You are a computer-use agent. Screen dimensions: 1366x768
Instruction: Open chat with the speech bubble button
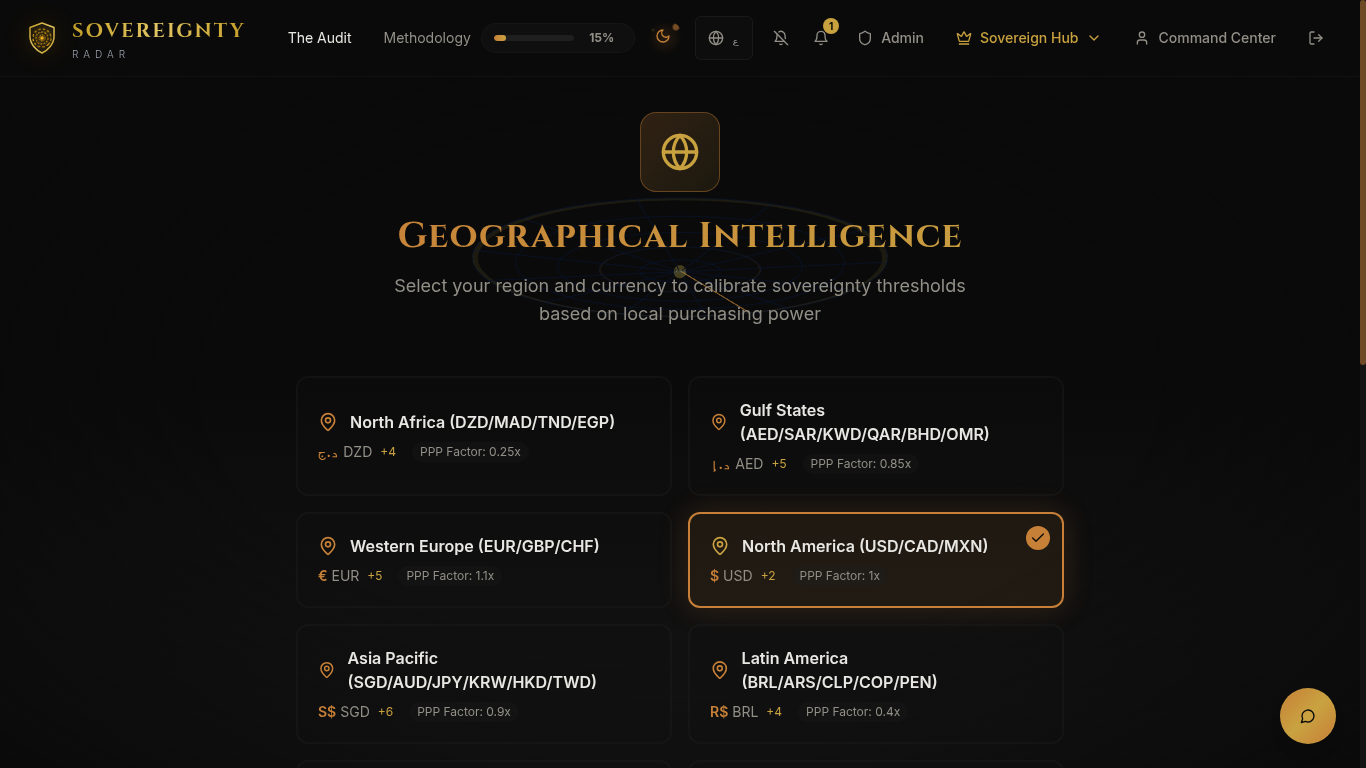(1308, 716)
